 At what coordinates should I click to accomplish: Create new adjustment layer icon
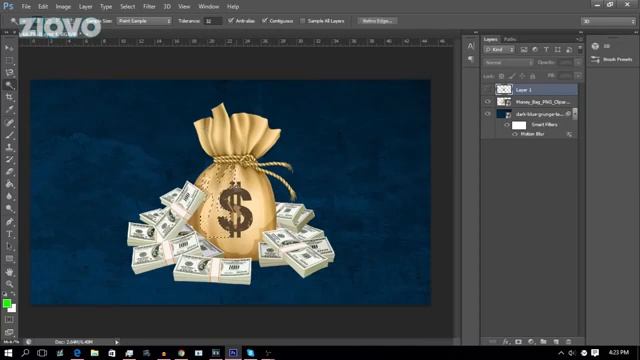click(x=531, y=342)
